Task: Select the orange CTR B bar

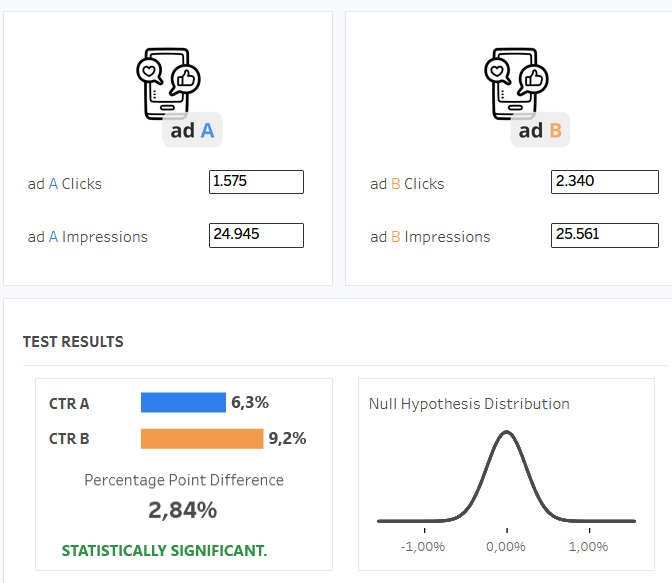Action: [x=203, y=438]
